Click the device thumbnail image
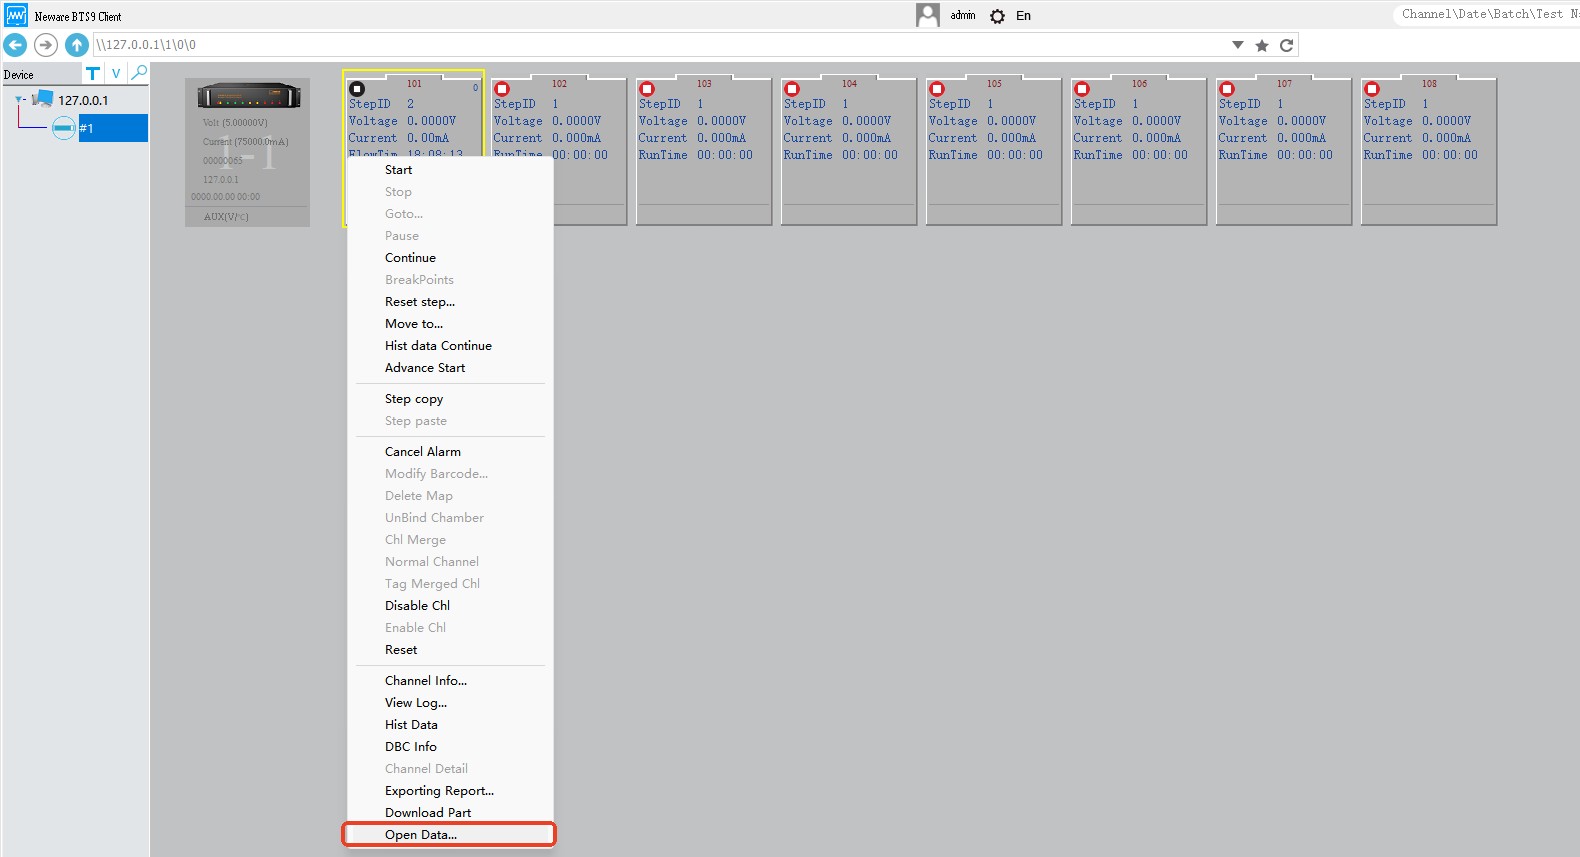 click(x=248, y=96)
